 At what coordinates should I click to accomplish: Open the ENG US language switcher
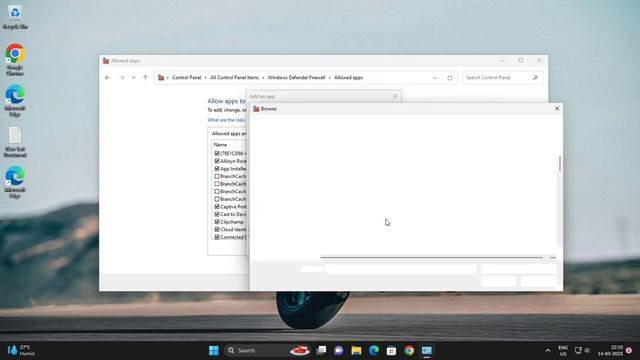(563, 351)
